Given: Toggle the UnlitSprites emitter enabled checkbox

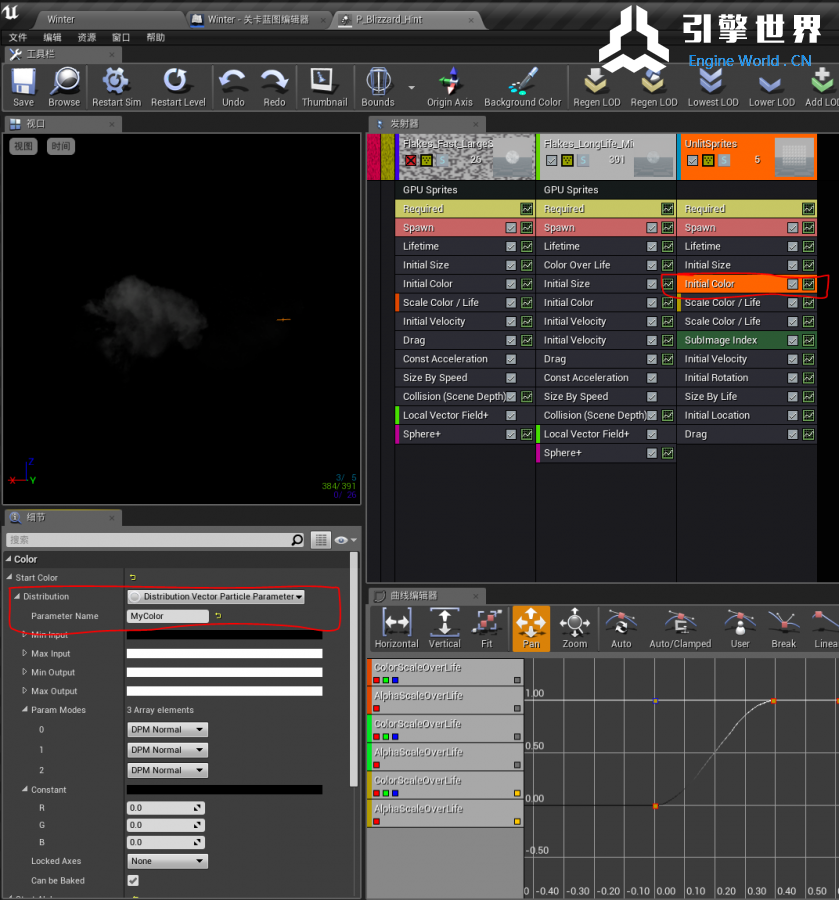Looking at the screenshot, I should pyautogui.click(x=693, y=160).
